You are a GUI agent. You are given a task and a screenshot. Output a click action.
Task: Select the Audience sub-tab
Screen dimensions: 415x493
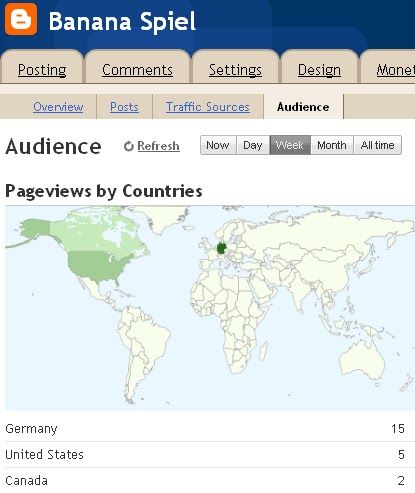tap(303, 107)
